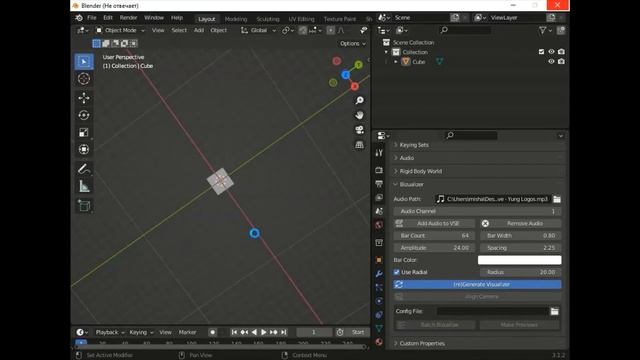Select the Scale tool

(84, 132)
